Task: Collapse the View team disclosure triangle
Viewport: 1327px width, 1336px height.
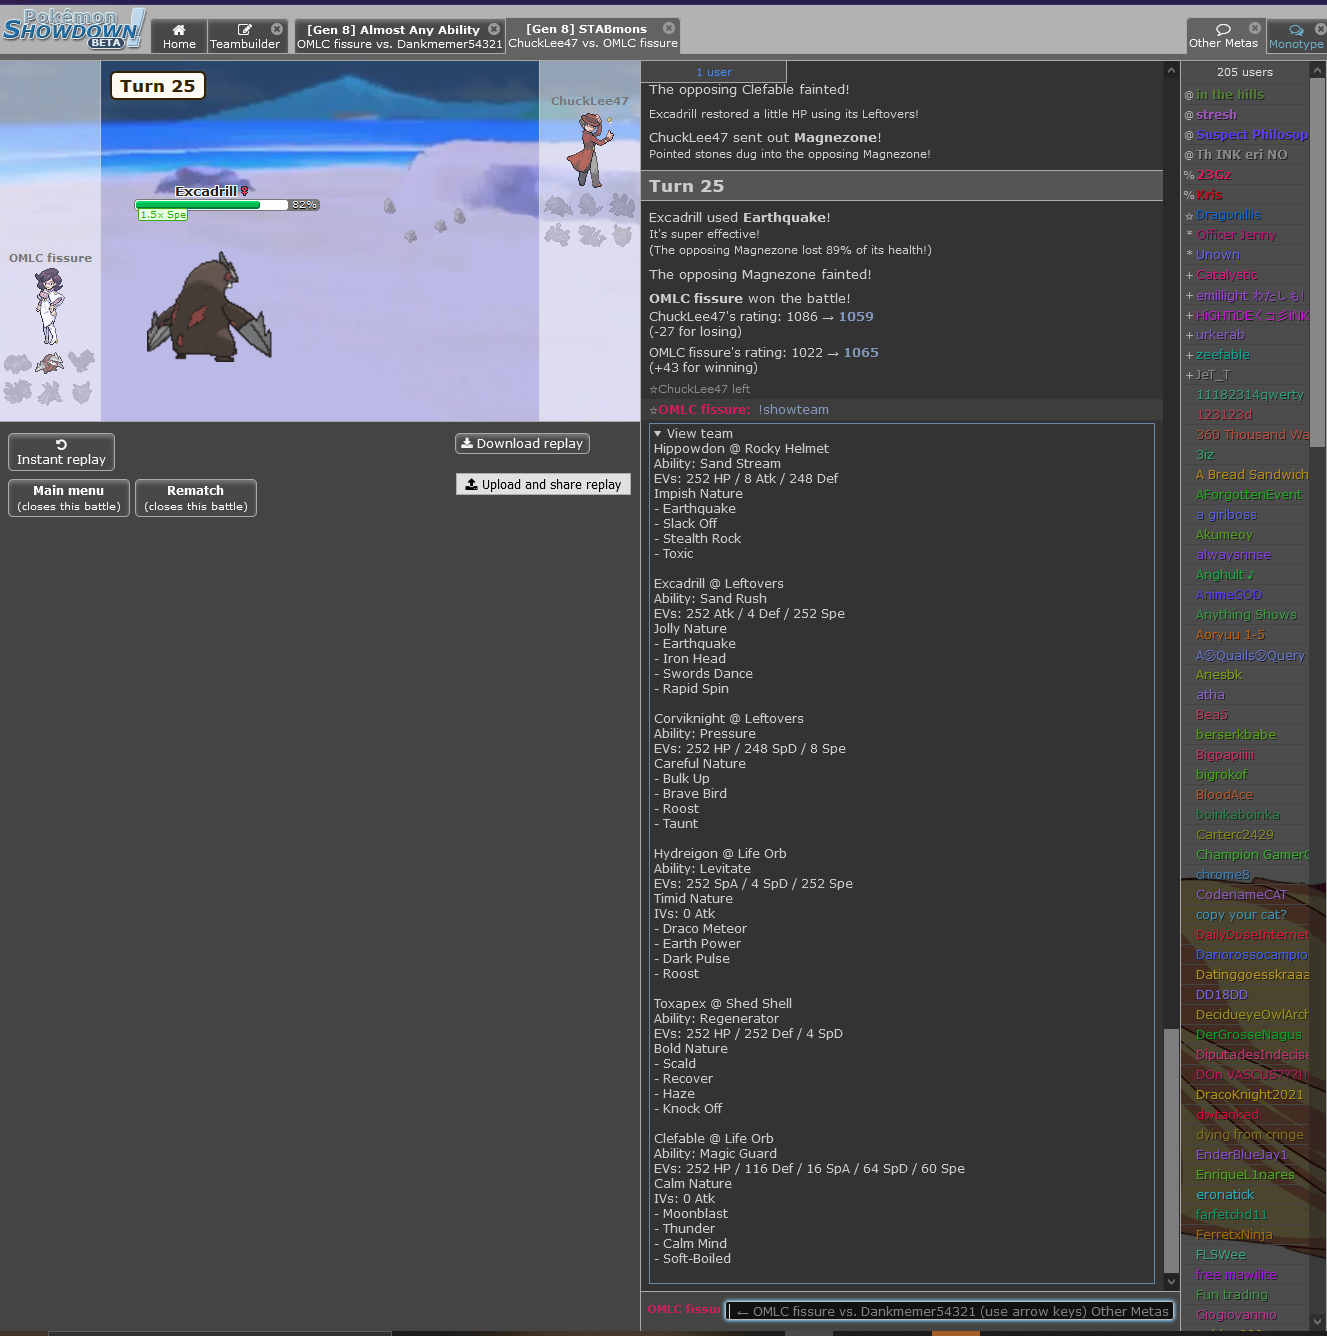Action: coord(658,434)
